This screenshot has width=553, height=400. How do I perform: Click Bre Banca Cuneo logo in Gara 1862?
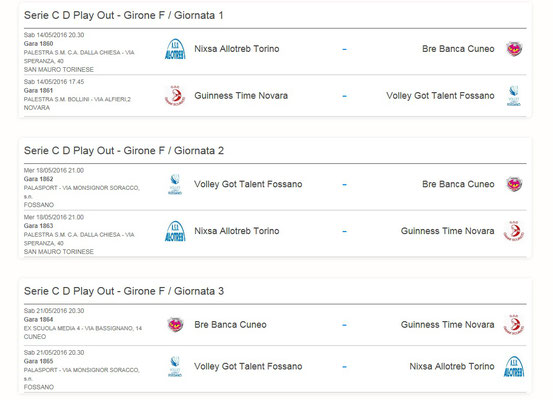(x=514, y=184)
